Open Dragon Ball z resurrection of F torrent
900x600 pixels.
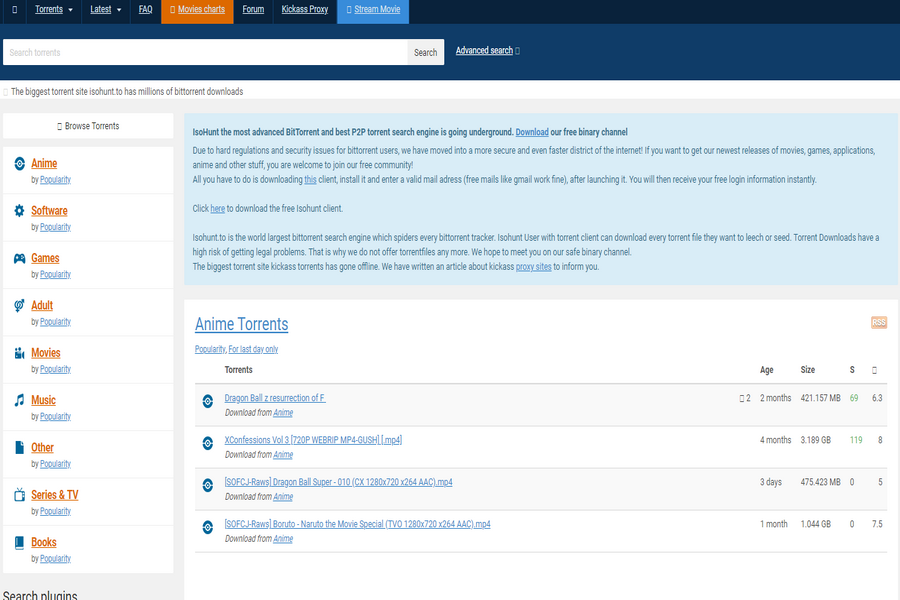point(275,398)
